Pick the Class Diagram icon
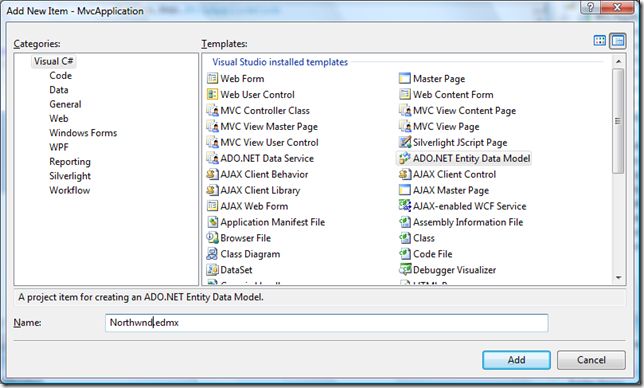The image size is (644, 388). pos(212,254)
